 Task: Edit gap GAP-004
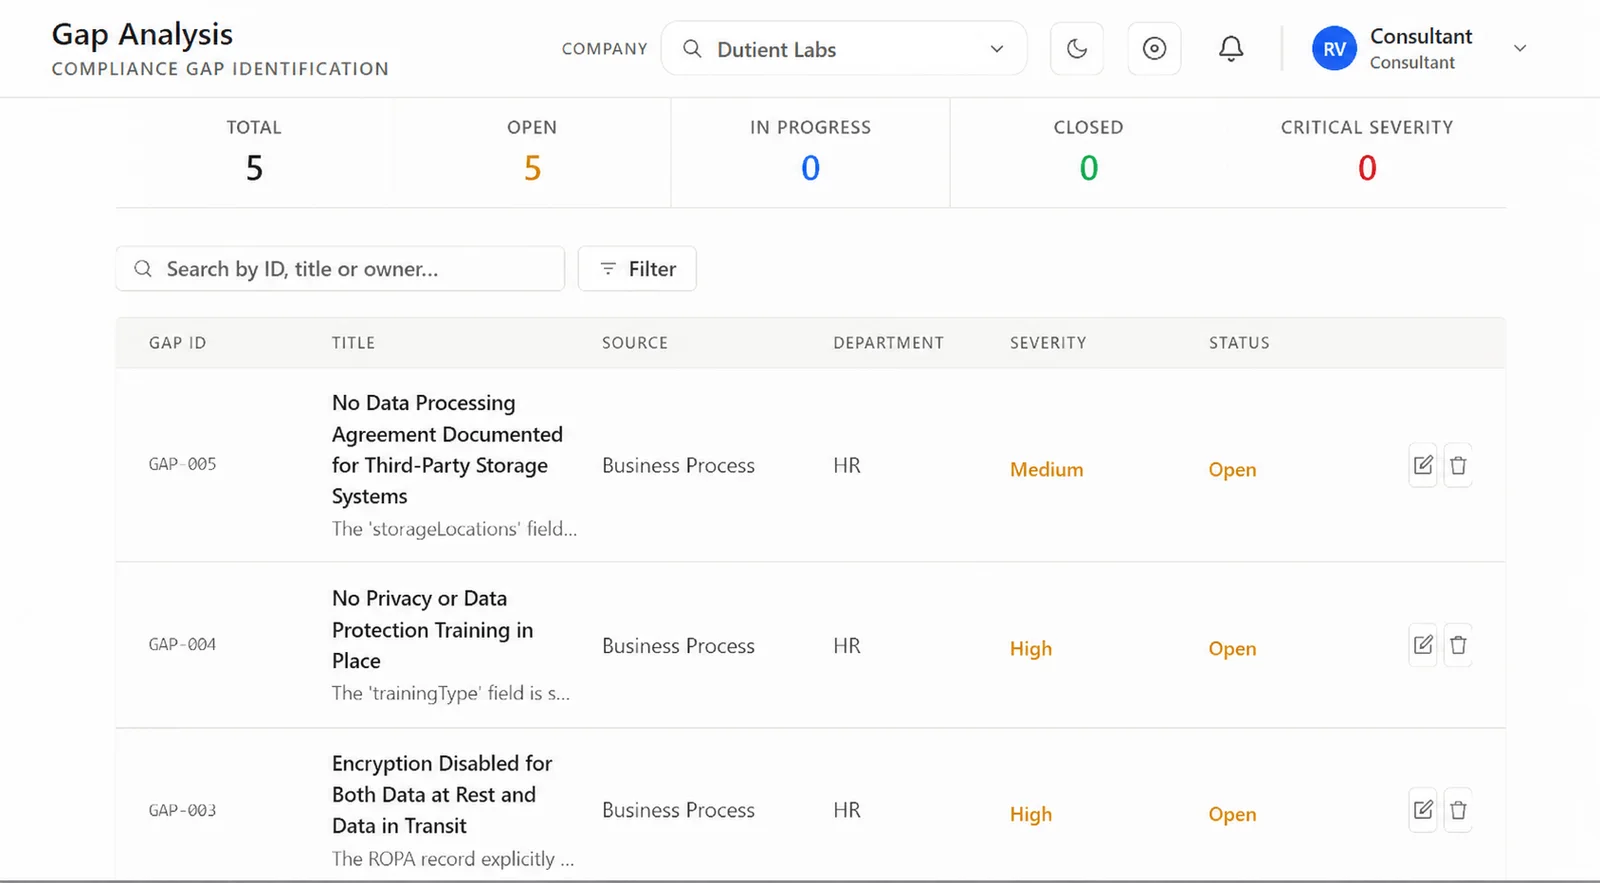tap(1423, 645)
